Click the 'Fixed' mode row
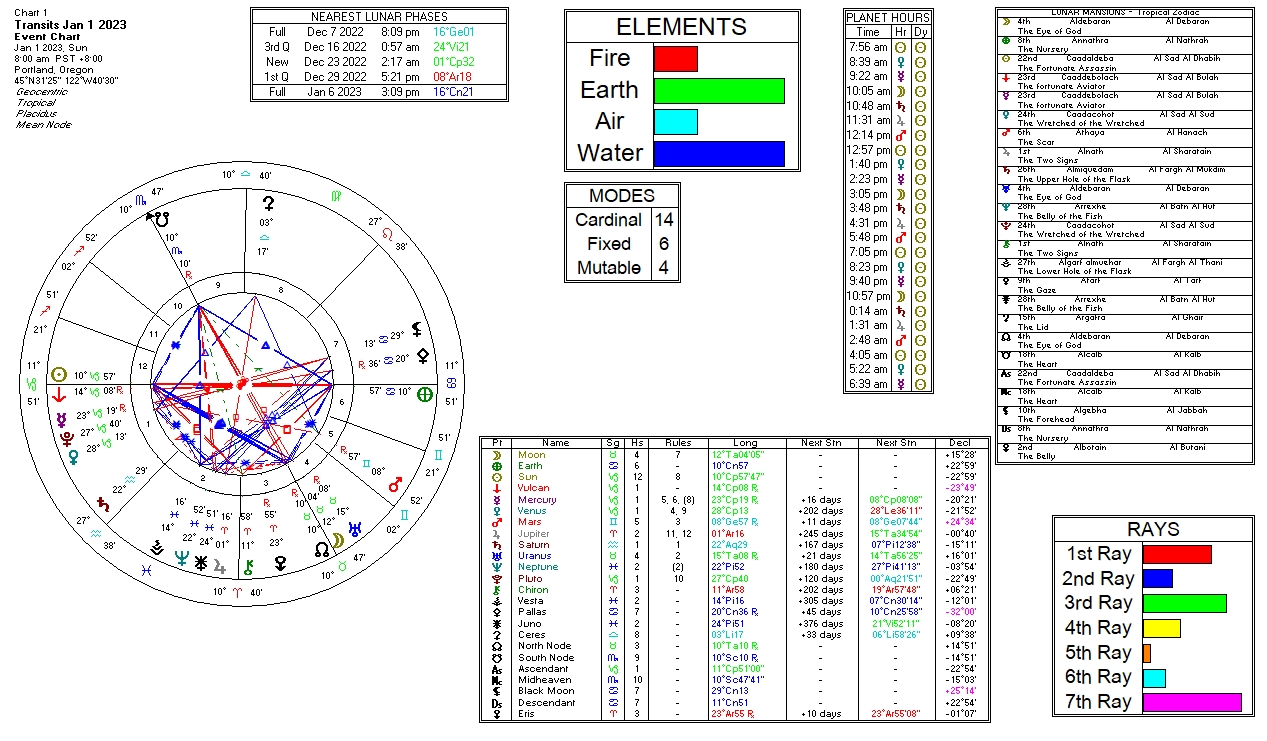1267x741 pixels. point(622,244)
